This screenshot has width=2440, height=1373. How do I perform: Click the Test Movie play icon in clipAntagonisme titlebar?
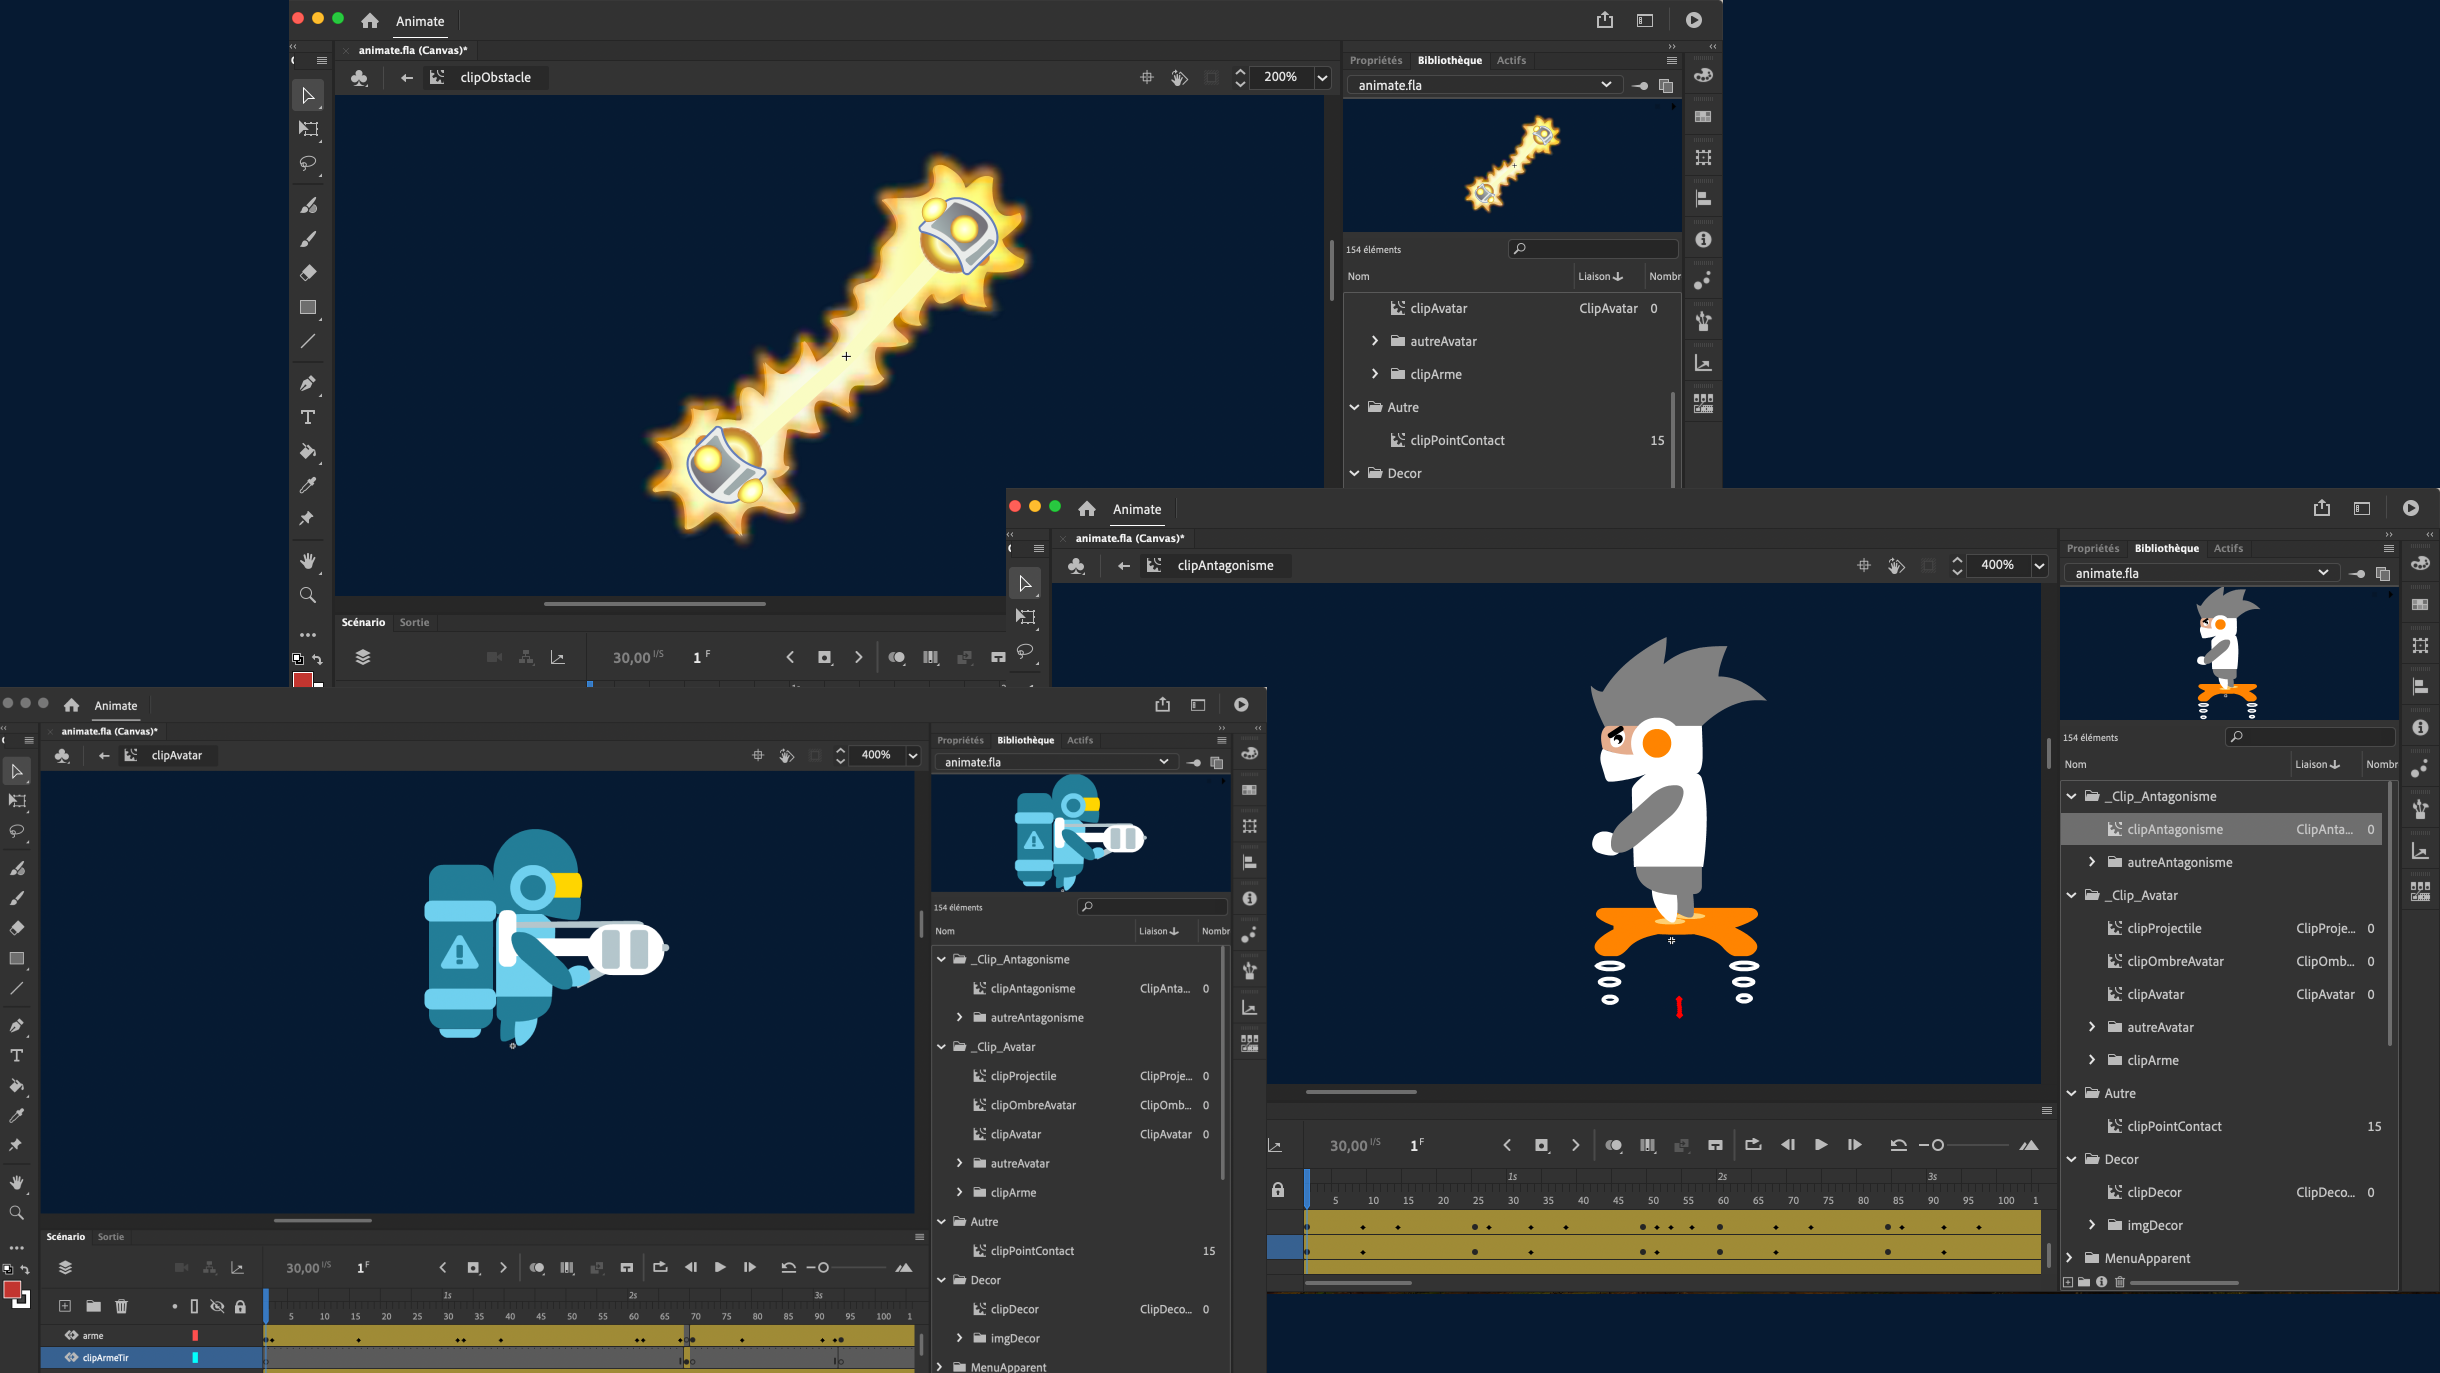(2411, 508)
